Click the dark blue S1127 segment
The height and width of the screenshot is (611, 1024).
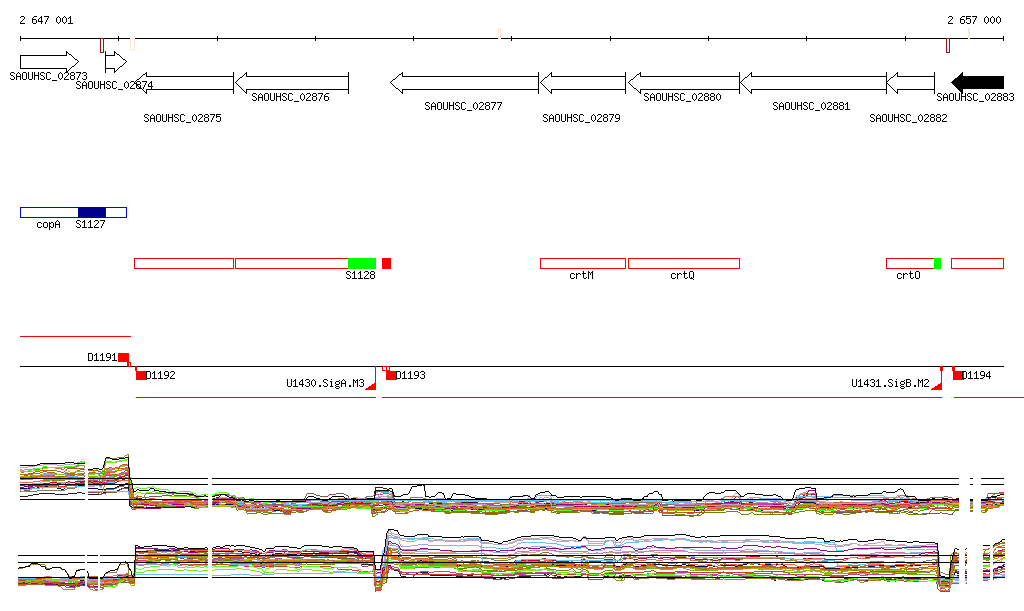[x=92, y=212]
